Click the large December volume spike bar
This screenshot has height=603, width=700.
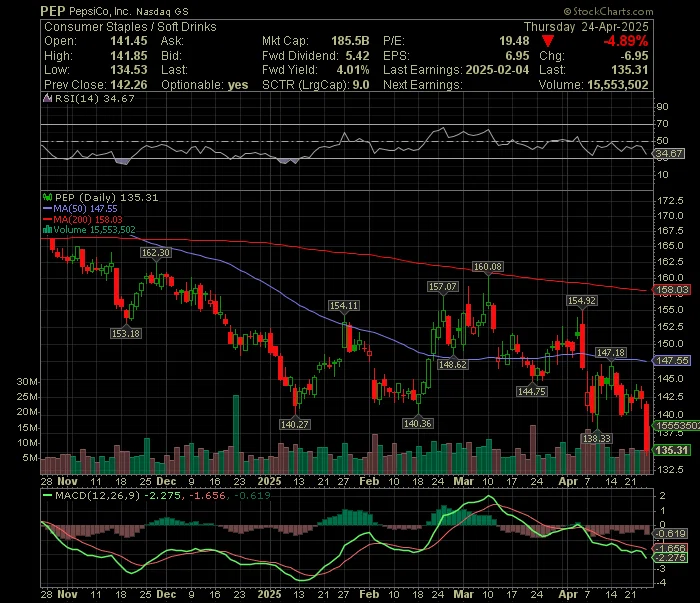(x=236, y=434)
